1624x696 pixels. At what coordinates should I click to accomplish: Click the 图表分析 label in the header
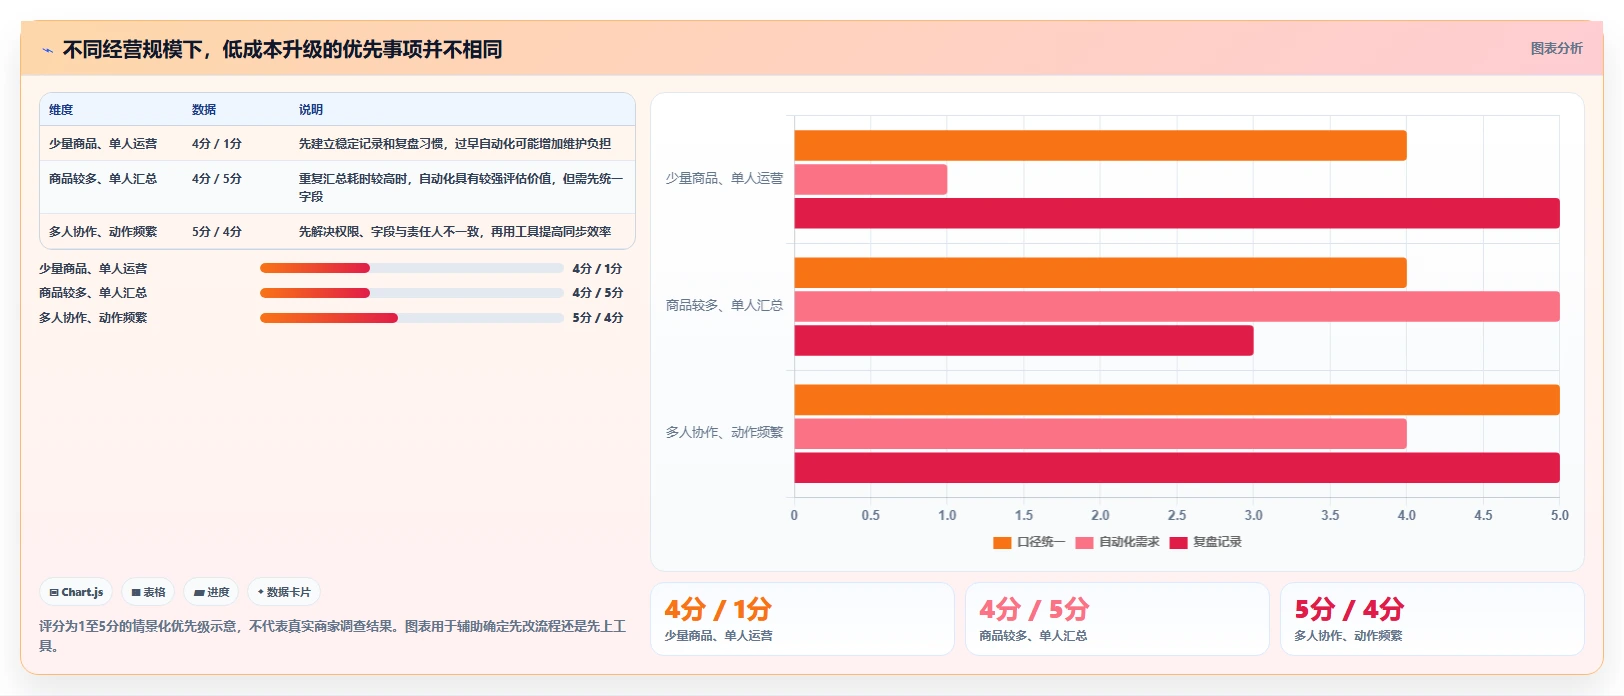[1556, 48]
